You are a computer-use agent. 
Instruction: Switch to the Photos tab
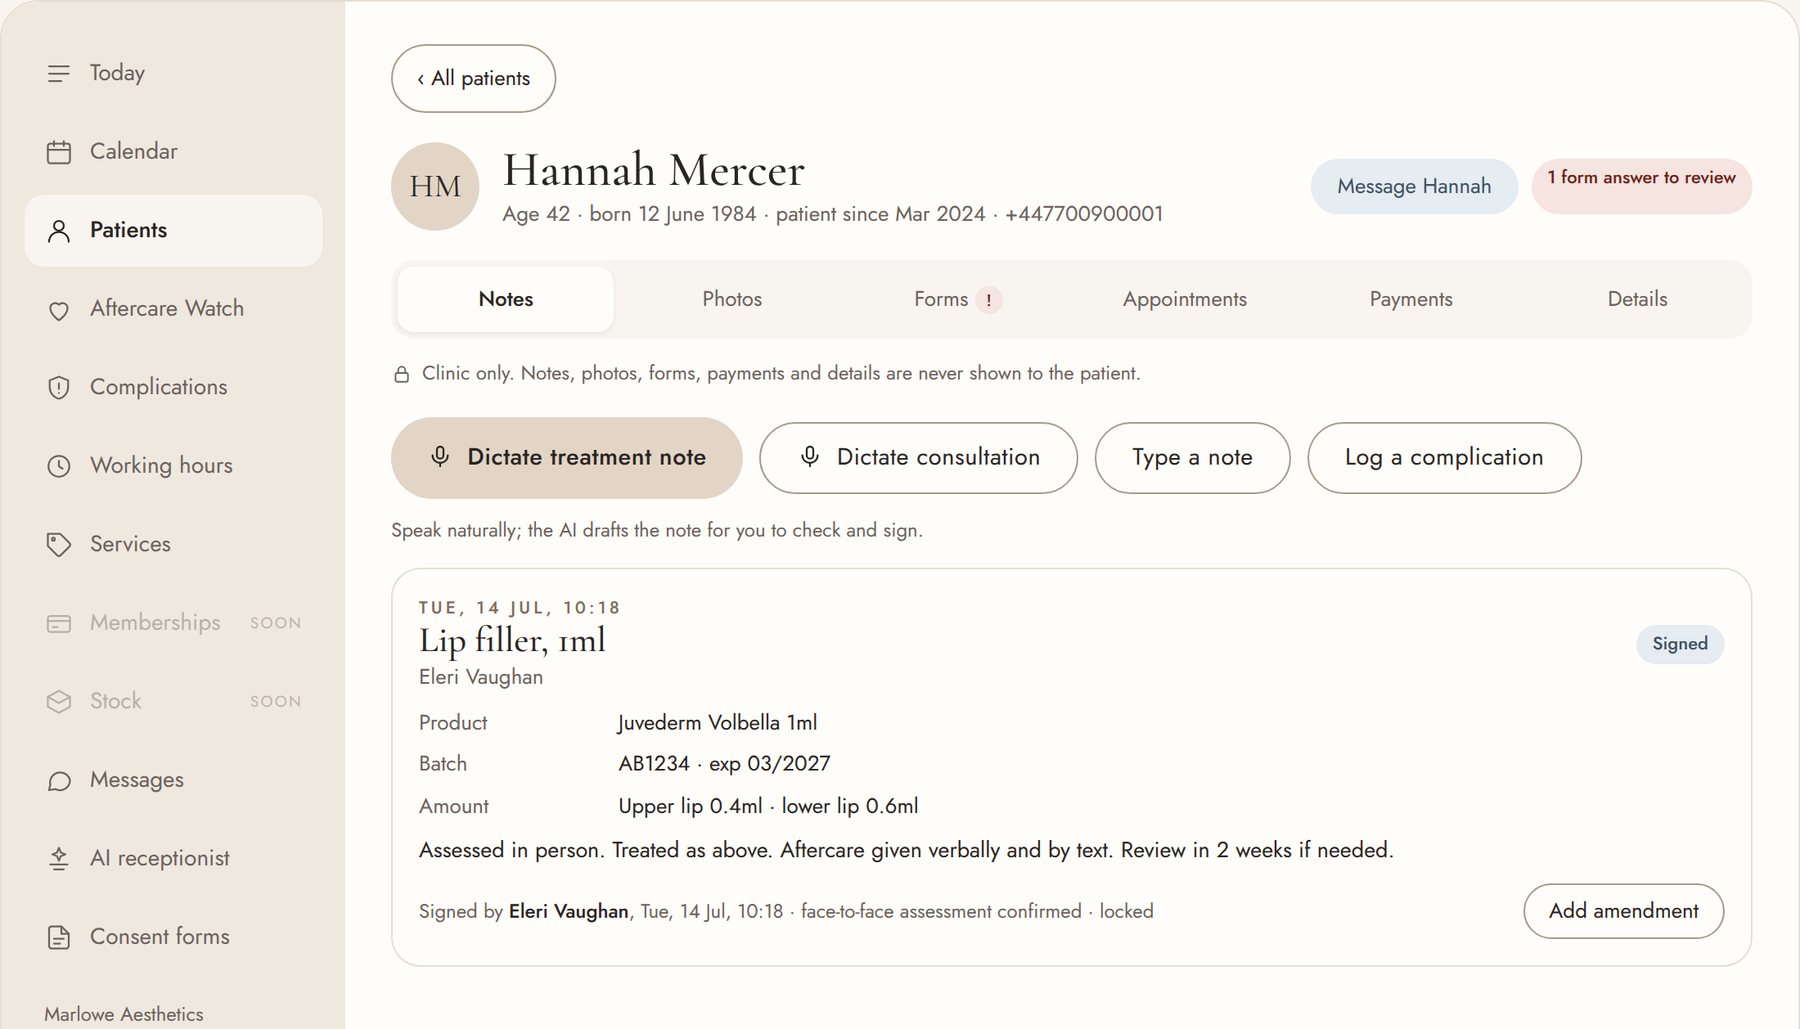[x=732, y=299]
